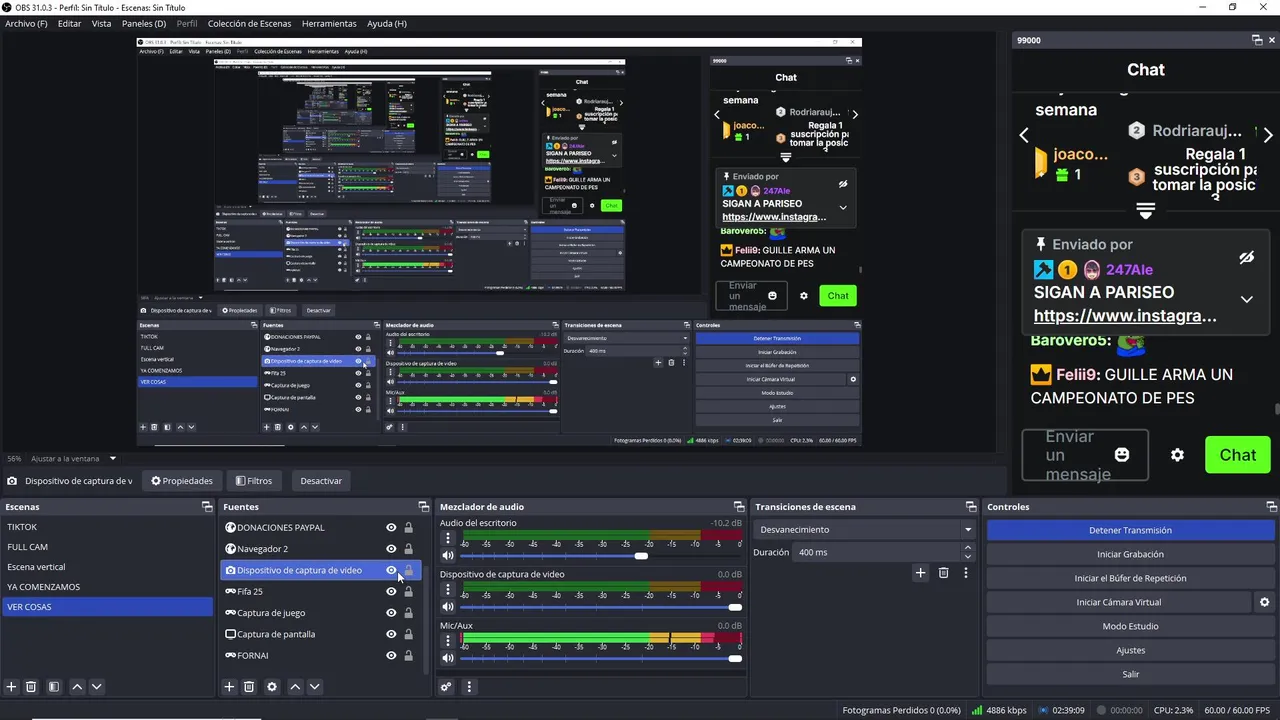Toggle visibility of Captura de pantalla source
The image size is (1280, 720).
pyautogui.click(x=391, y=634)
